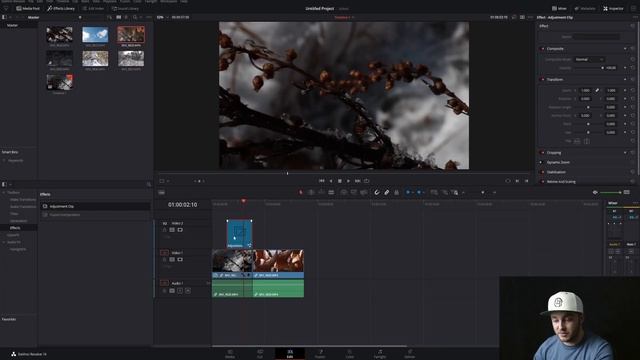
Task: Click the Flip horizontal icon in Transform
Action: 577,141
